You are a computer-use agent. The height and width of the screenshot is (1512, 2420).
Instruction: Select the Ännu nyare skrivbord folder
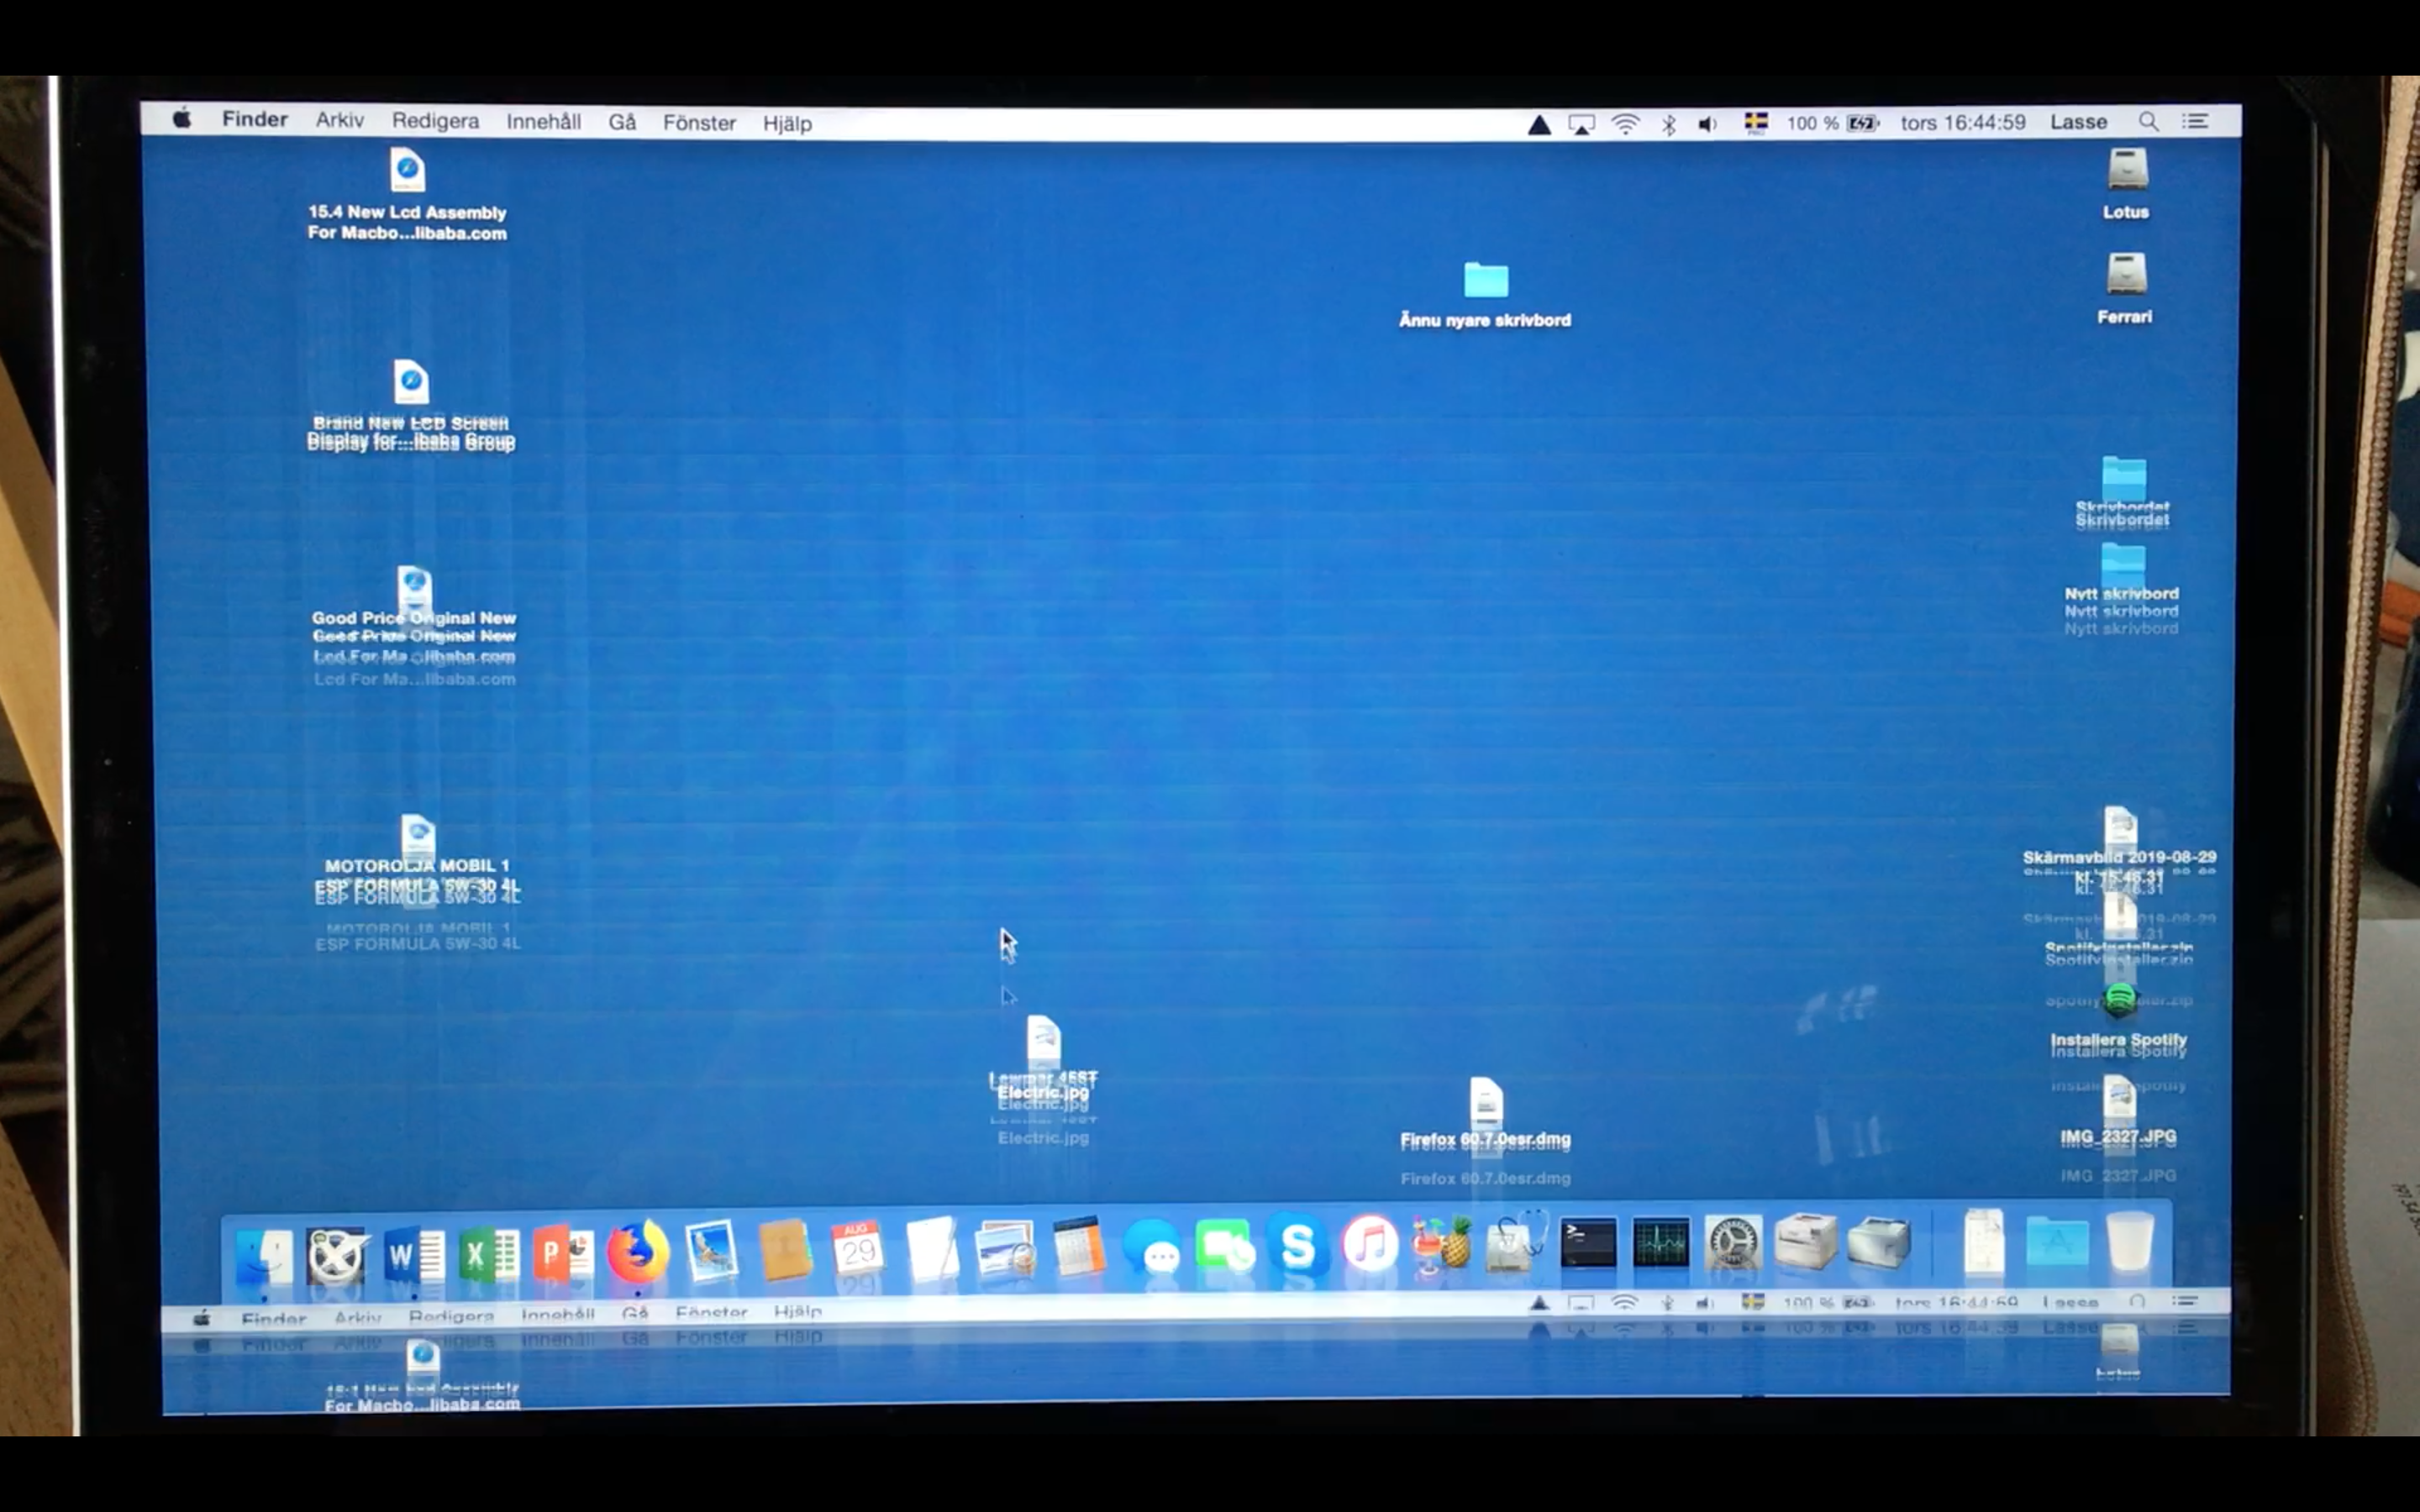1485,281
